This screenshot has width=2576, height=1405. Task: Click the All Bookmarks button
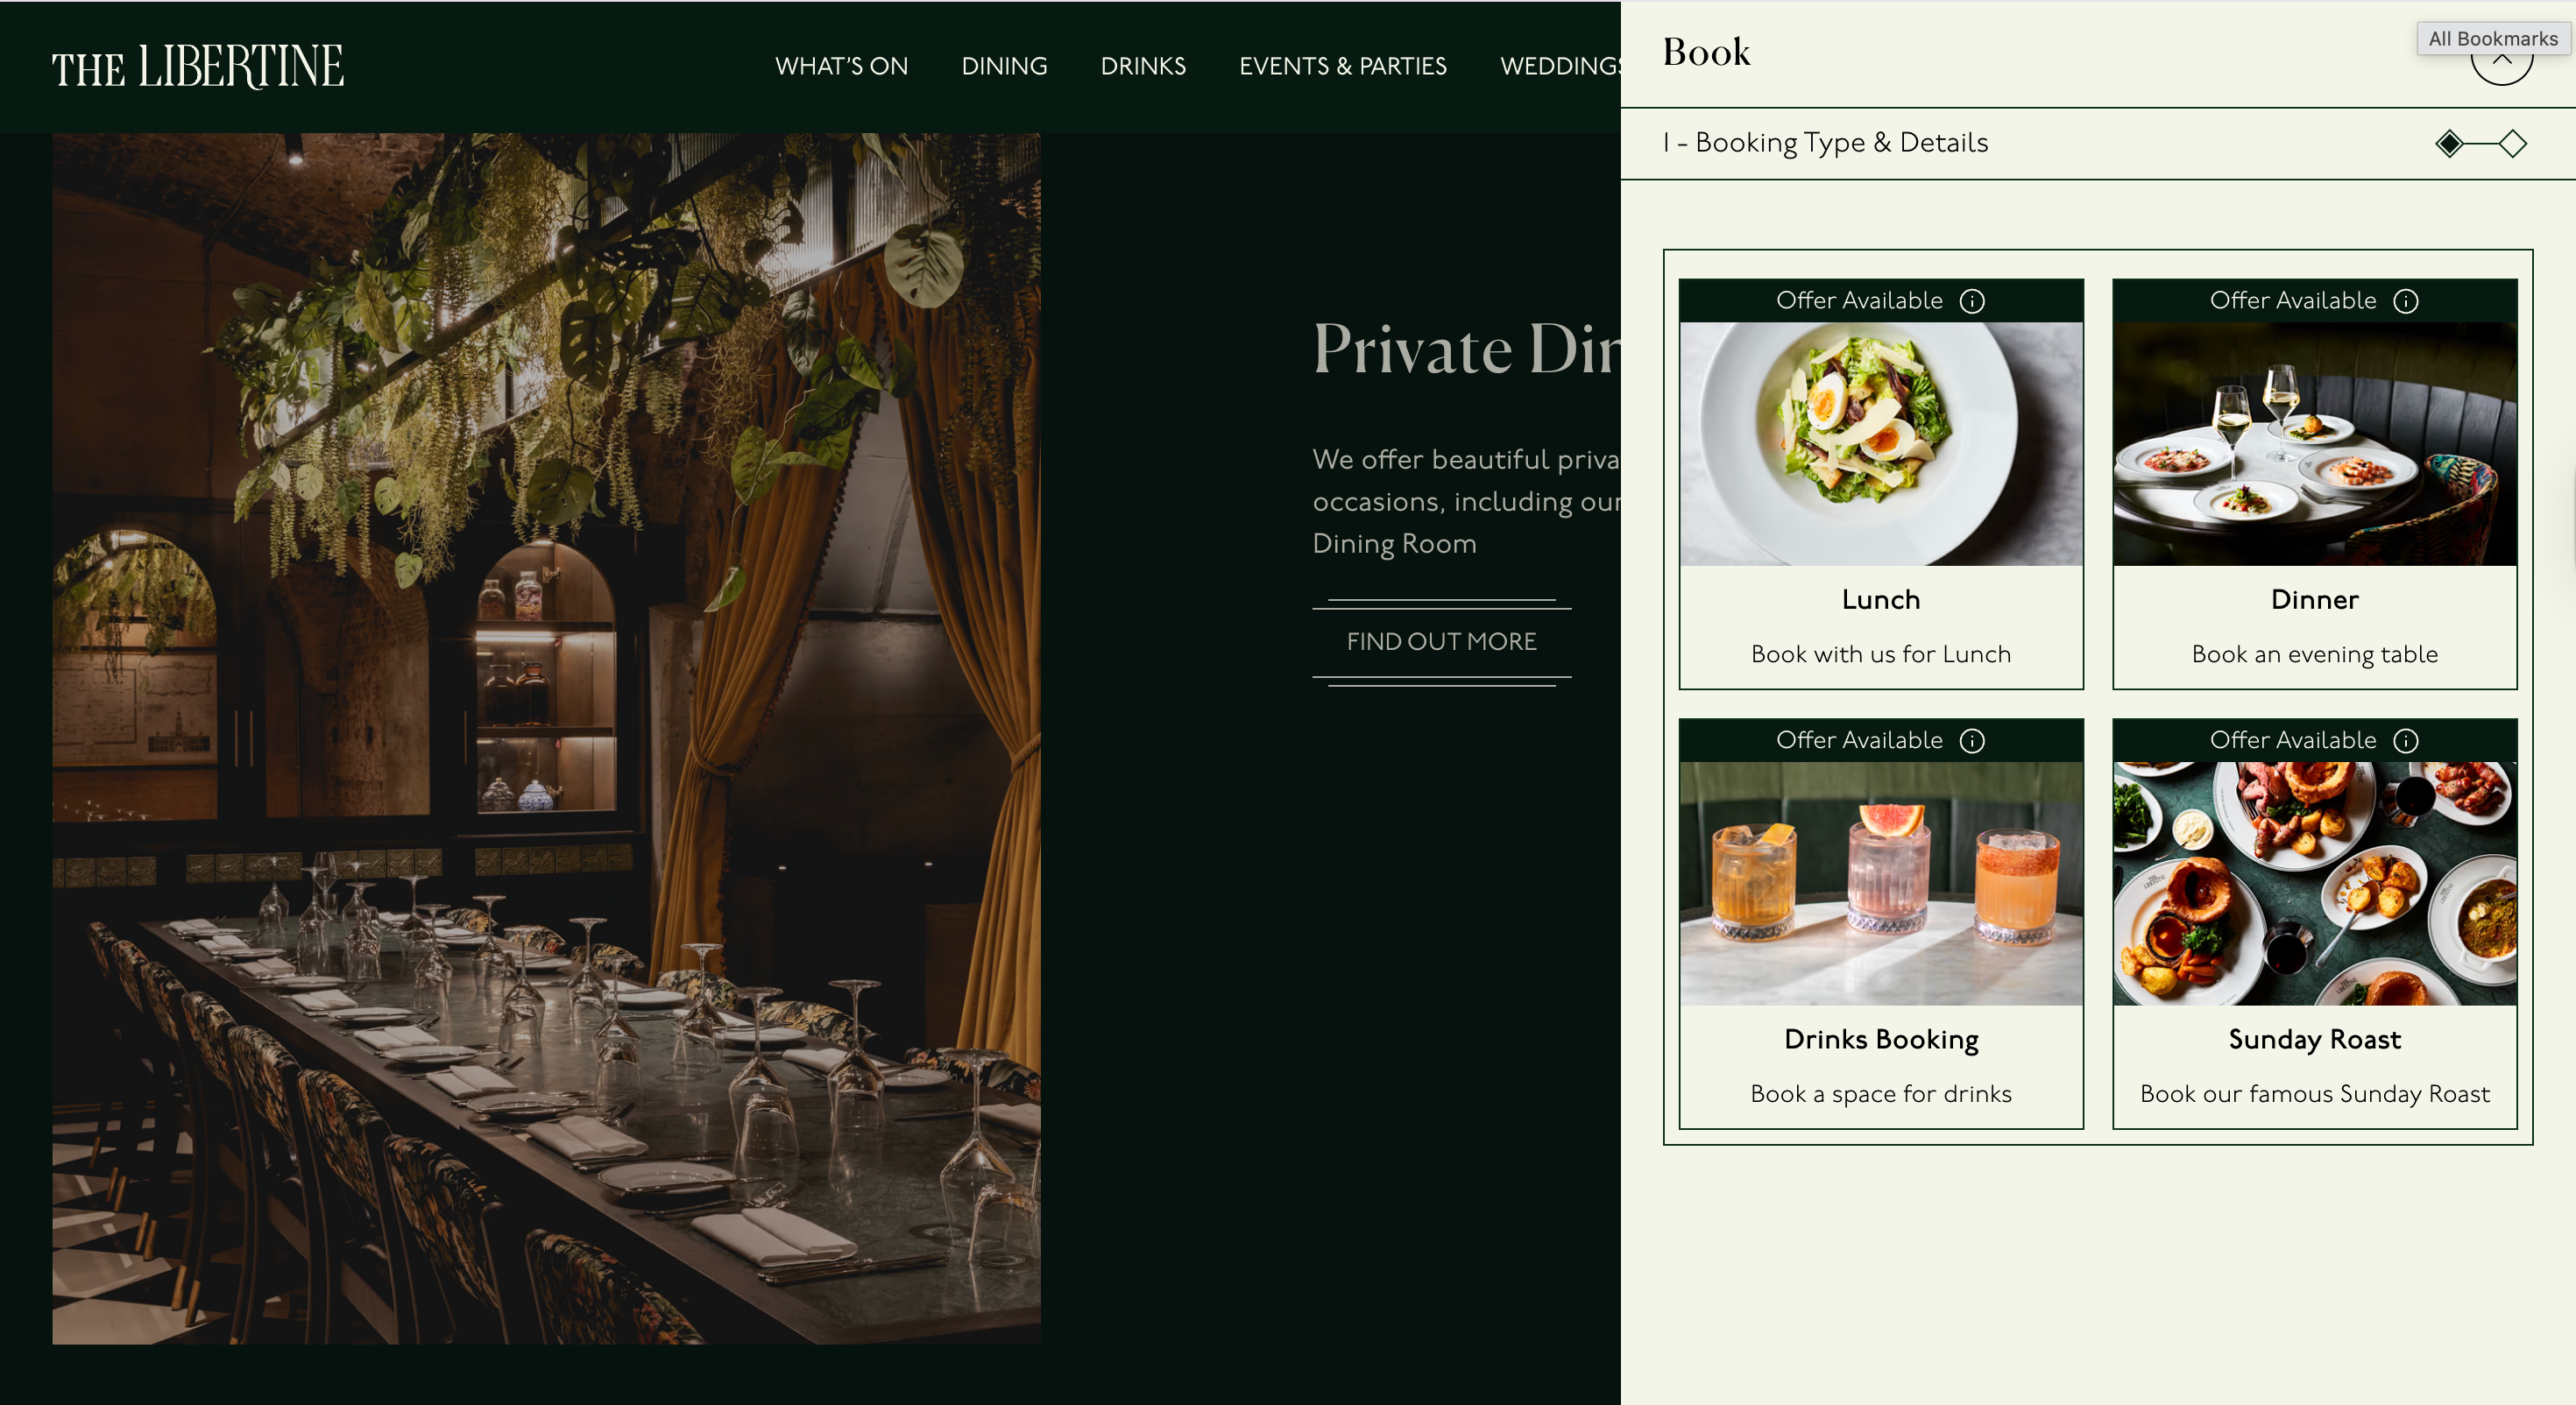coord(2493,39)
